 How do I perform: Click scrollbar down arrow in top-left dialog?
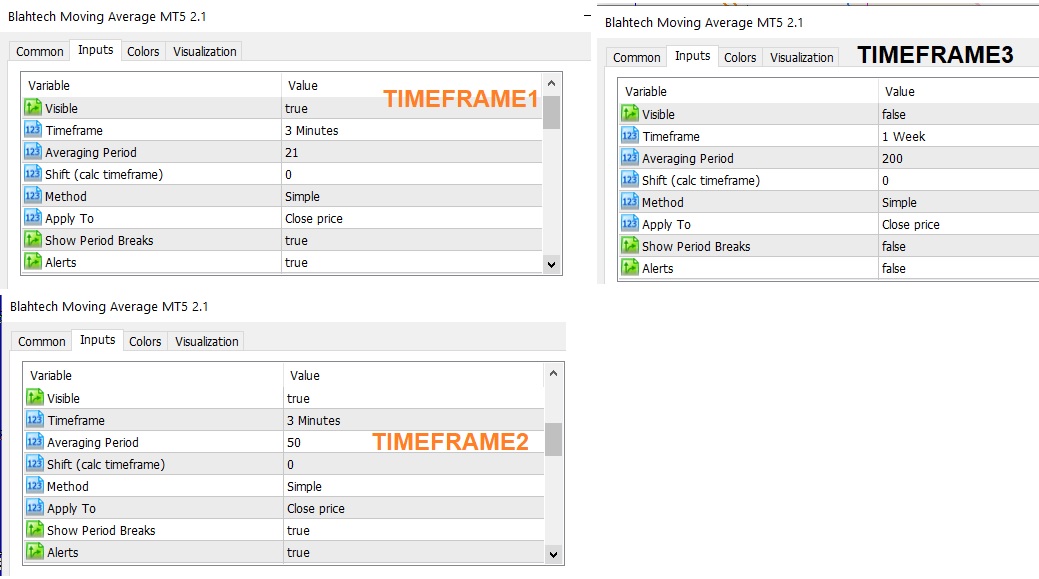551,264
